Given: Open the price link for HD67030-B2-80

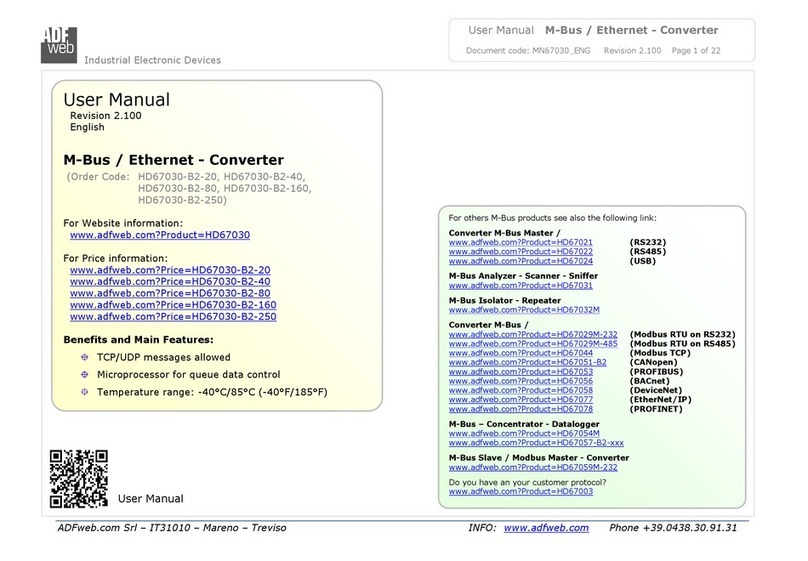Looking at the screenshot, I should click(170, 293).
